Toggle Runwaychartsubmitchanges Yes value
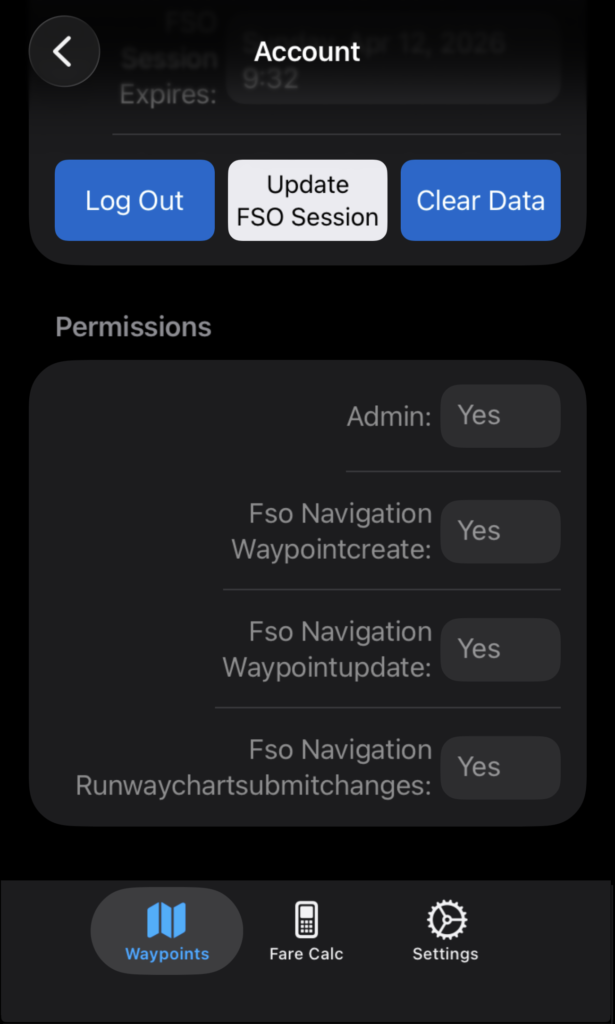615x1024 pixels. 500,768
